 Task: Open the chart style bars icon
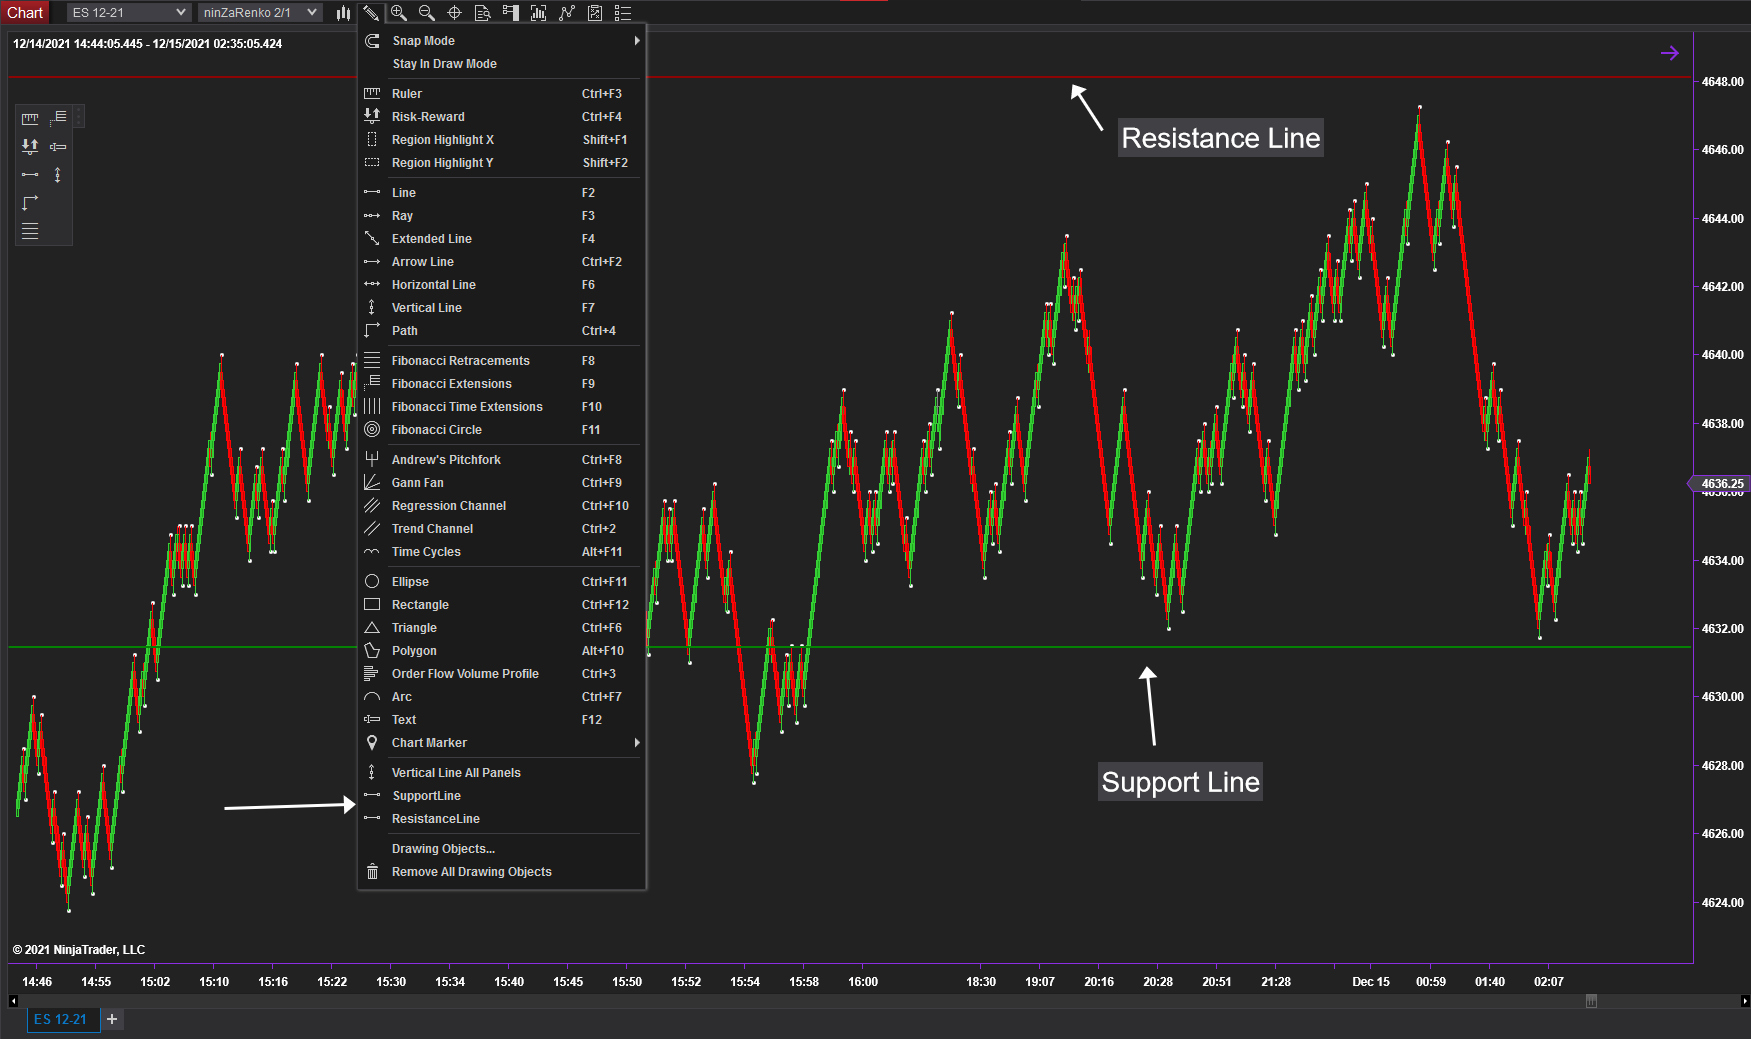point(343,13)
